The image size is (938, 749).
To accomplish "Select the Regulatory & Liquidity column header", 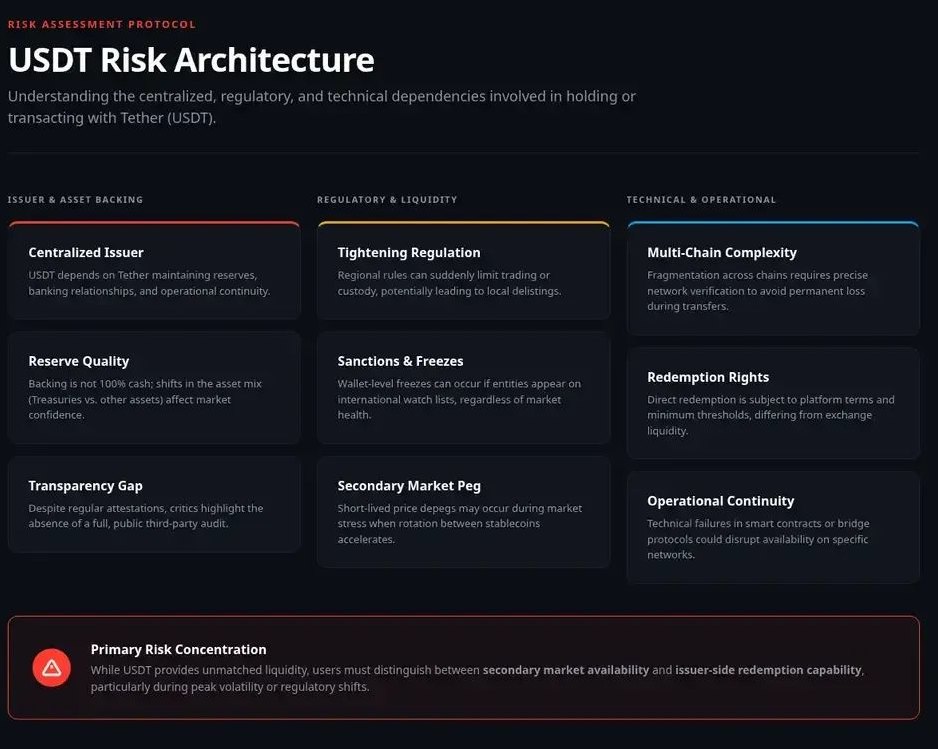I will point(387,200).
